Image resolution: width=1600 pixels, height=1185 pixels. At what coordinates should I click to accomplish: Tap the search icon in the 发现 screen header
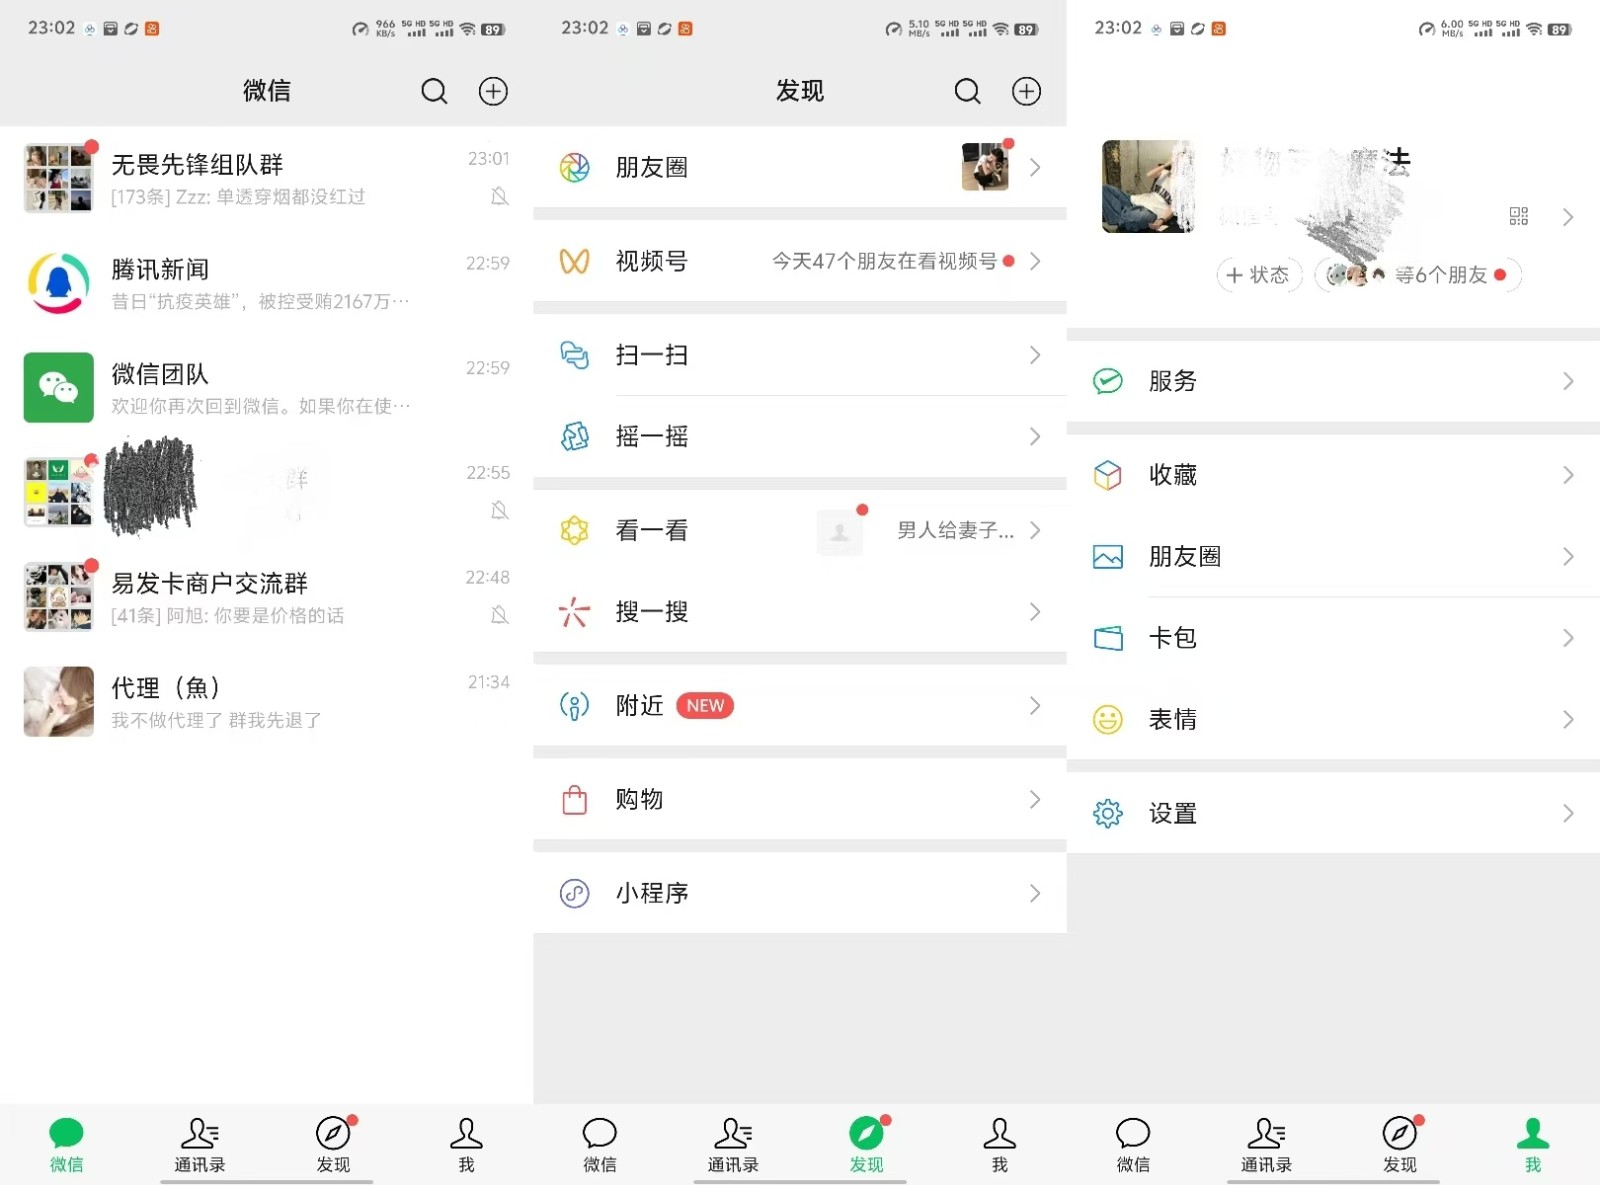967,91
